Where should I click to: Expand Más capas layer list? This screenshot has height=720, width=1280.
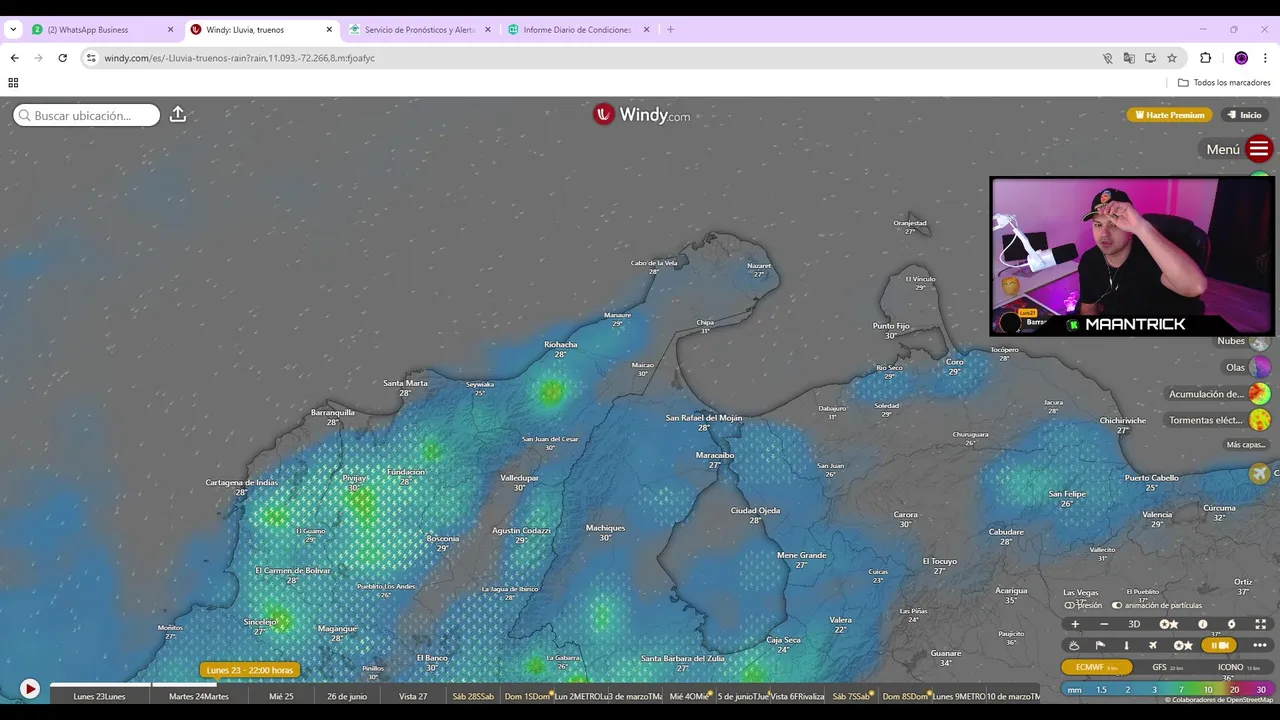pyautogui.click(x=1246, y=445)
